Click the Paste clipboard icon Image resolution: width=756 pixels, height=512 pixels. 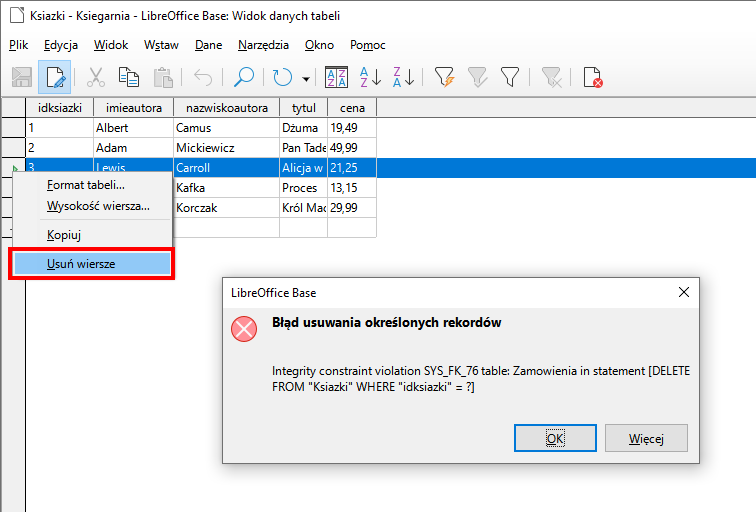[163, 77]
